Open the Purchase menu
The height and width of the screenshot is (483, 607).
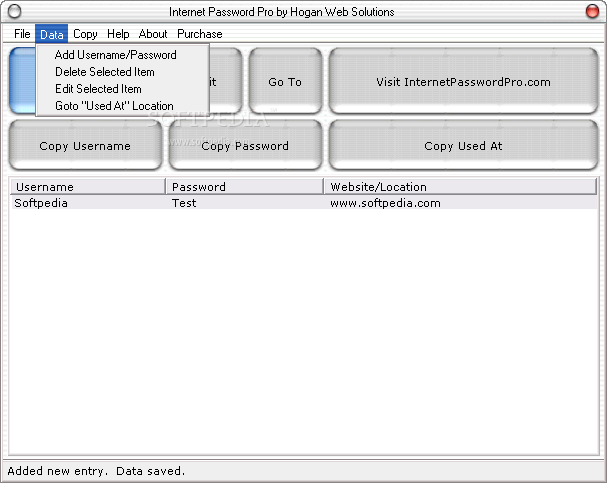200,34
